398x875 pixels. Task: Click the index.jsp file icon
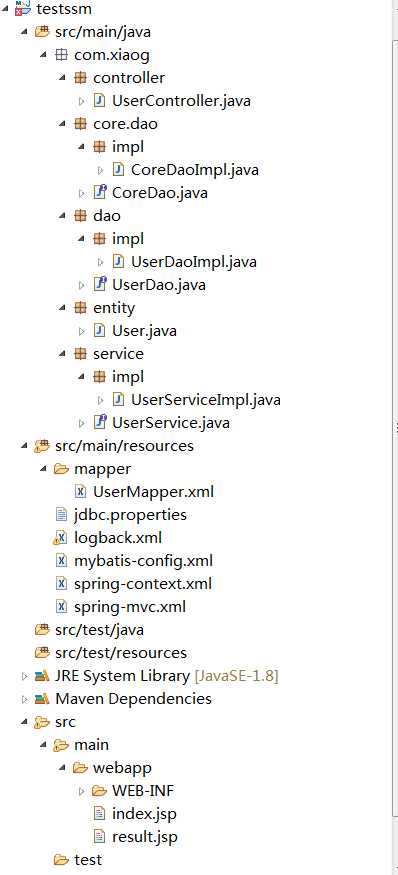pyautogui.click(x=99, y=814)
